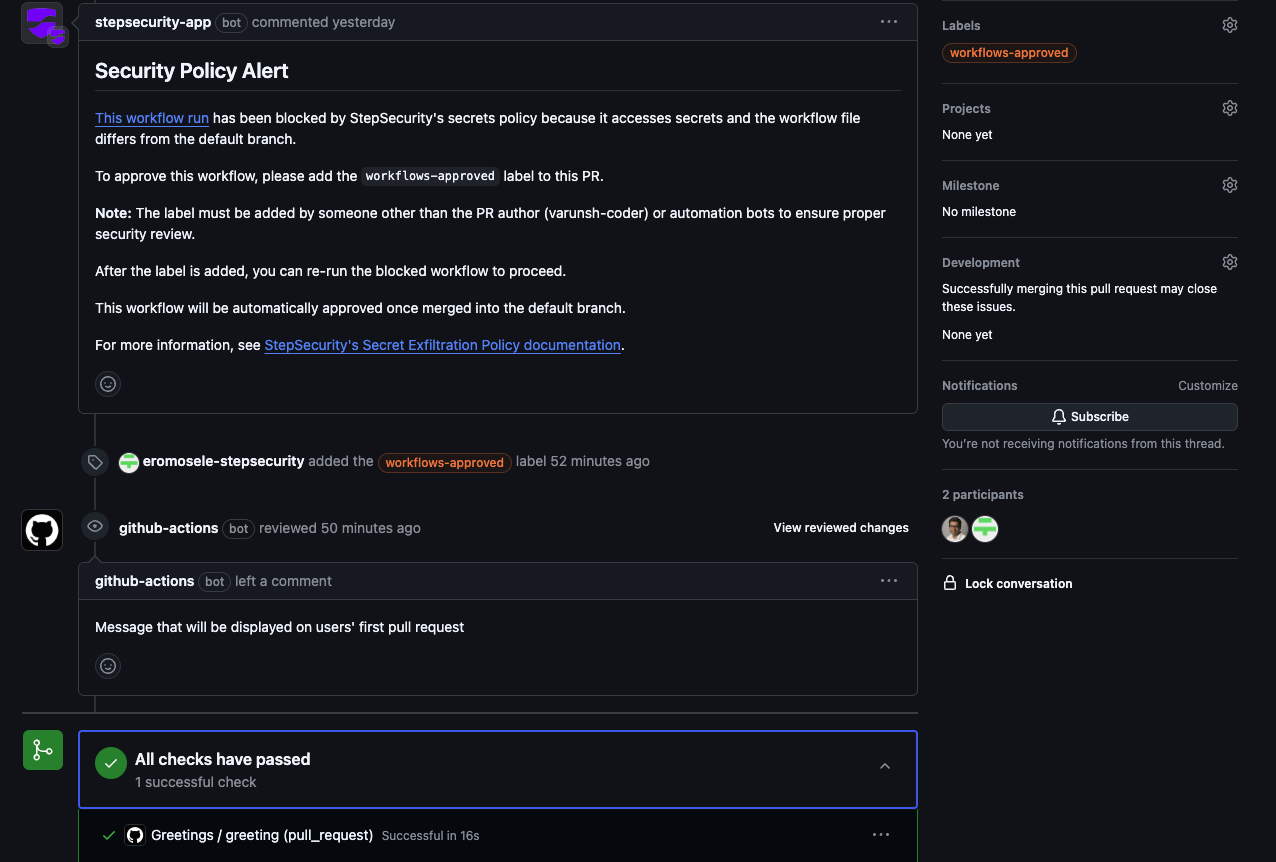The height and width of the screenshot is (862, 1276).
Task: Click the stepsecurity-app avatar icon
Action: [43, 24]
